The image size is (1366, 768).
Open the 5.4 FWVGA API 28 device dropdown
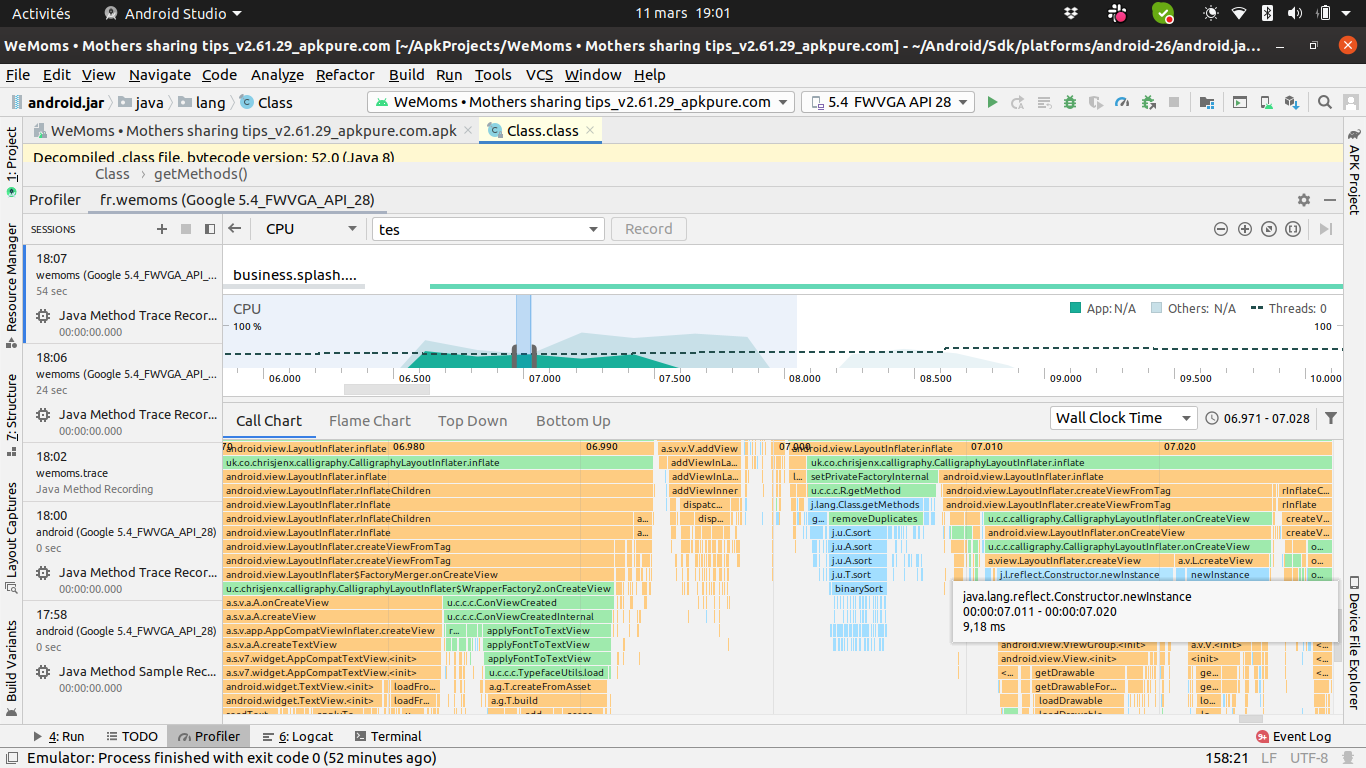tap(888, 102)
